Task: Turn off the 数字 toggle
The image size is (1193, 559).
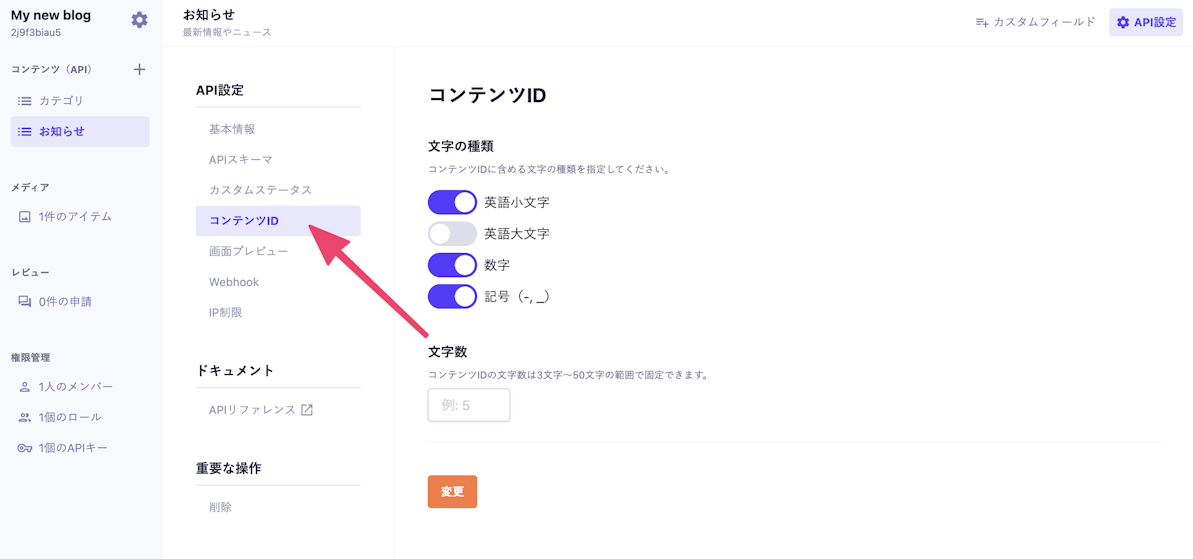Action: 452,265
